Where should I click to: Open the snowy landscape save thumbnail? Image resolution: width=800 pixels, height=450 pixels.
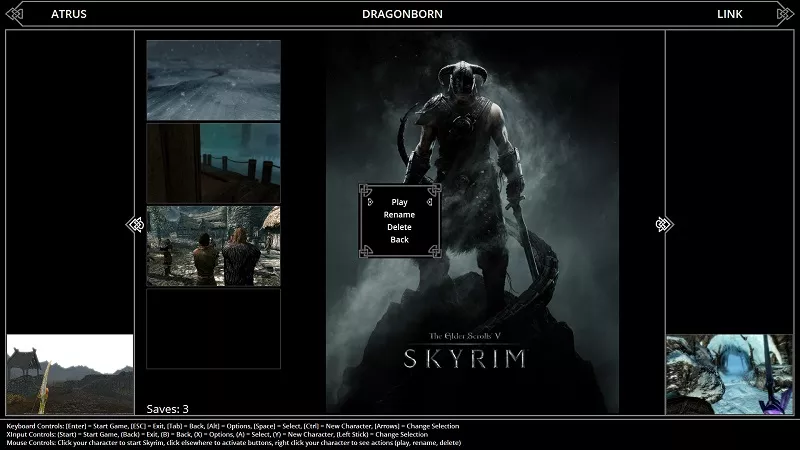point(213,80)
